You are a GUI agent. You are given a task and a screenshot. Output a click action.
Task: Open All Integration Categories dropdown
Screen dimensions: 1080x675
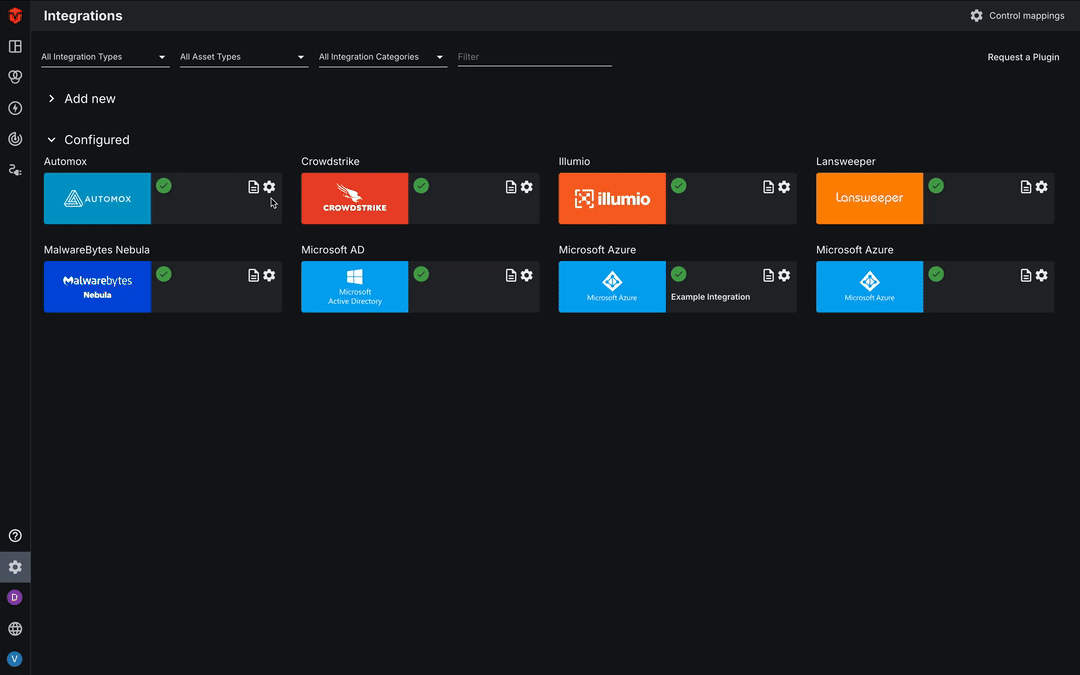383,57
